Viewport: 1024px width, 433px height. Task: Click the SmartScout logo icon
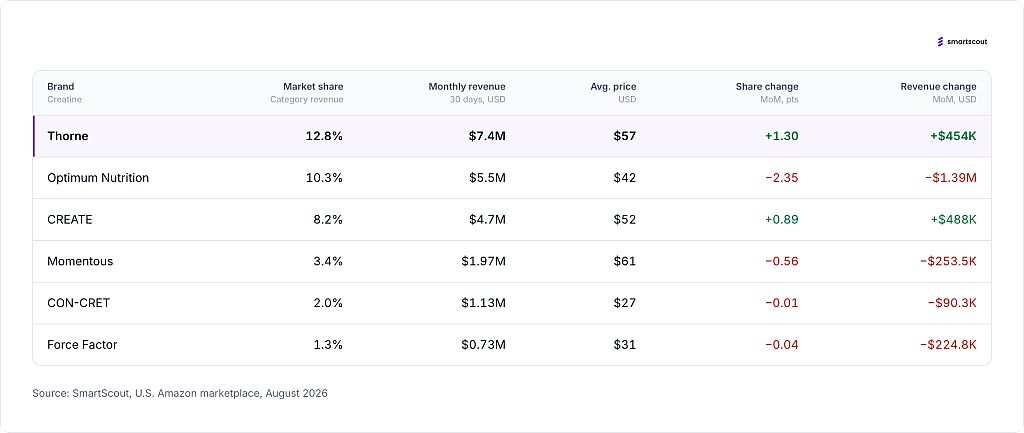pos(940,42)
